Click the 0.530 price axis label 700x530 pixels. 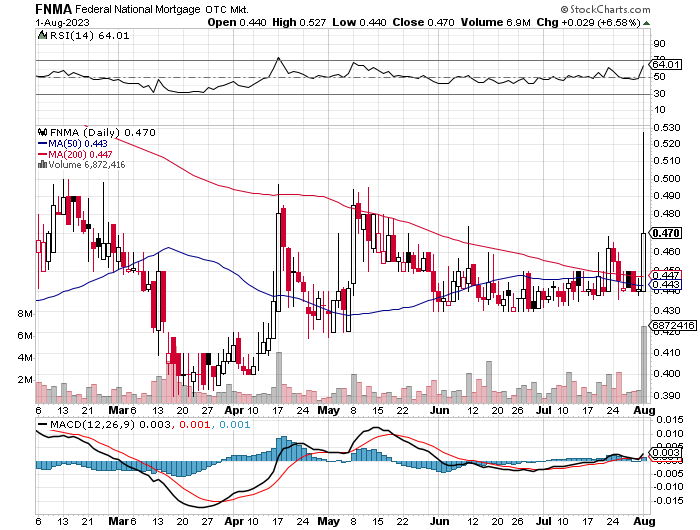click(x=667, y=128)
